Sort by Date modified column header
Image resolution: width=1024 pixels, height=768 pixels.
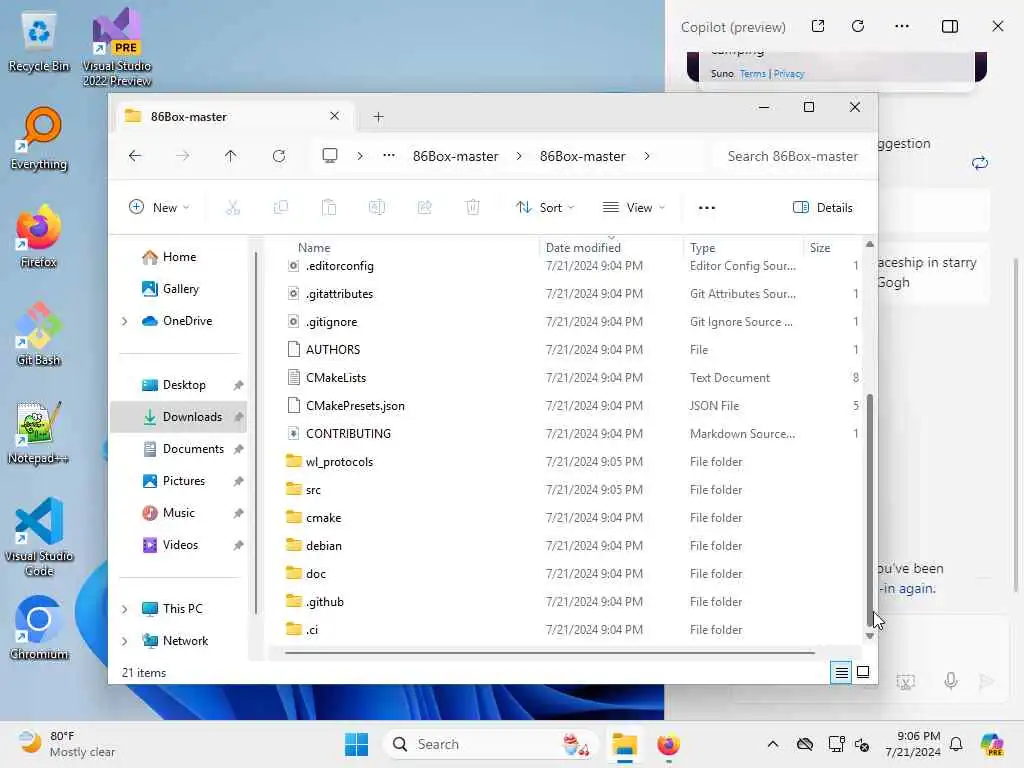click(x=583, y=248)
